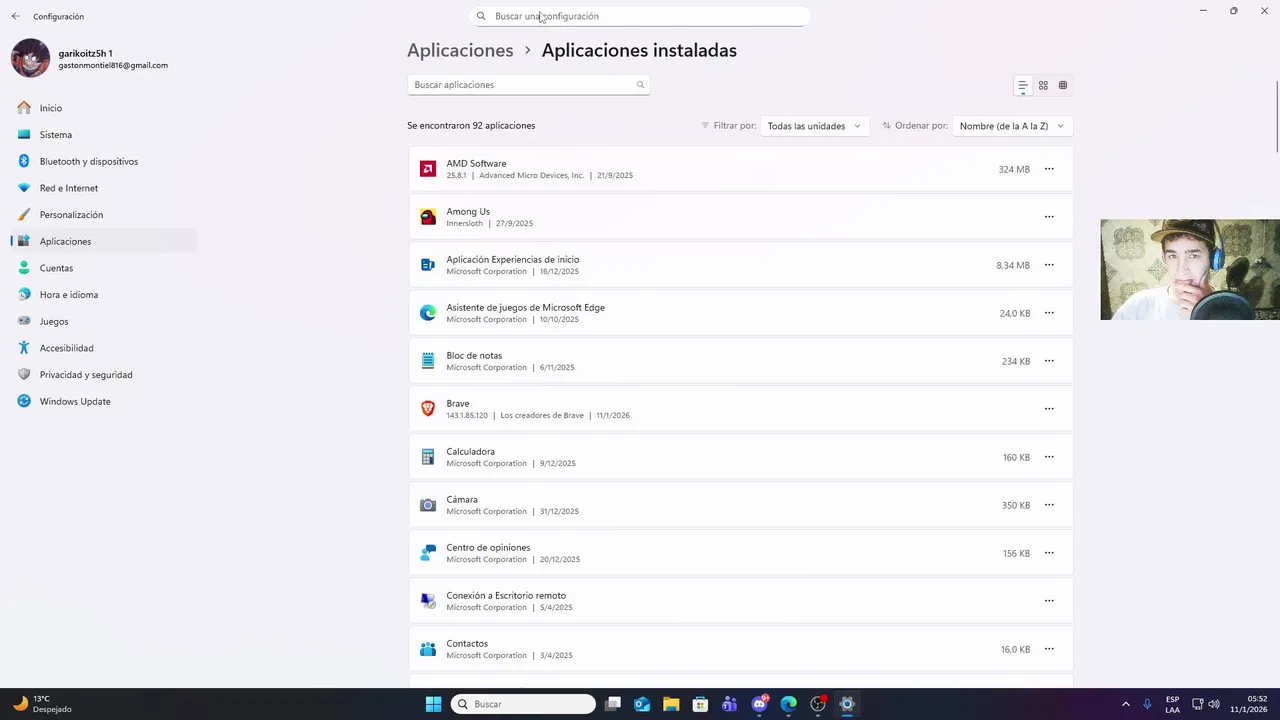This screenshot has width=1280, height=720.
Task: Click the microphone icon in system tray
Action: [1147, 704]
